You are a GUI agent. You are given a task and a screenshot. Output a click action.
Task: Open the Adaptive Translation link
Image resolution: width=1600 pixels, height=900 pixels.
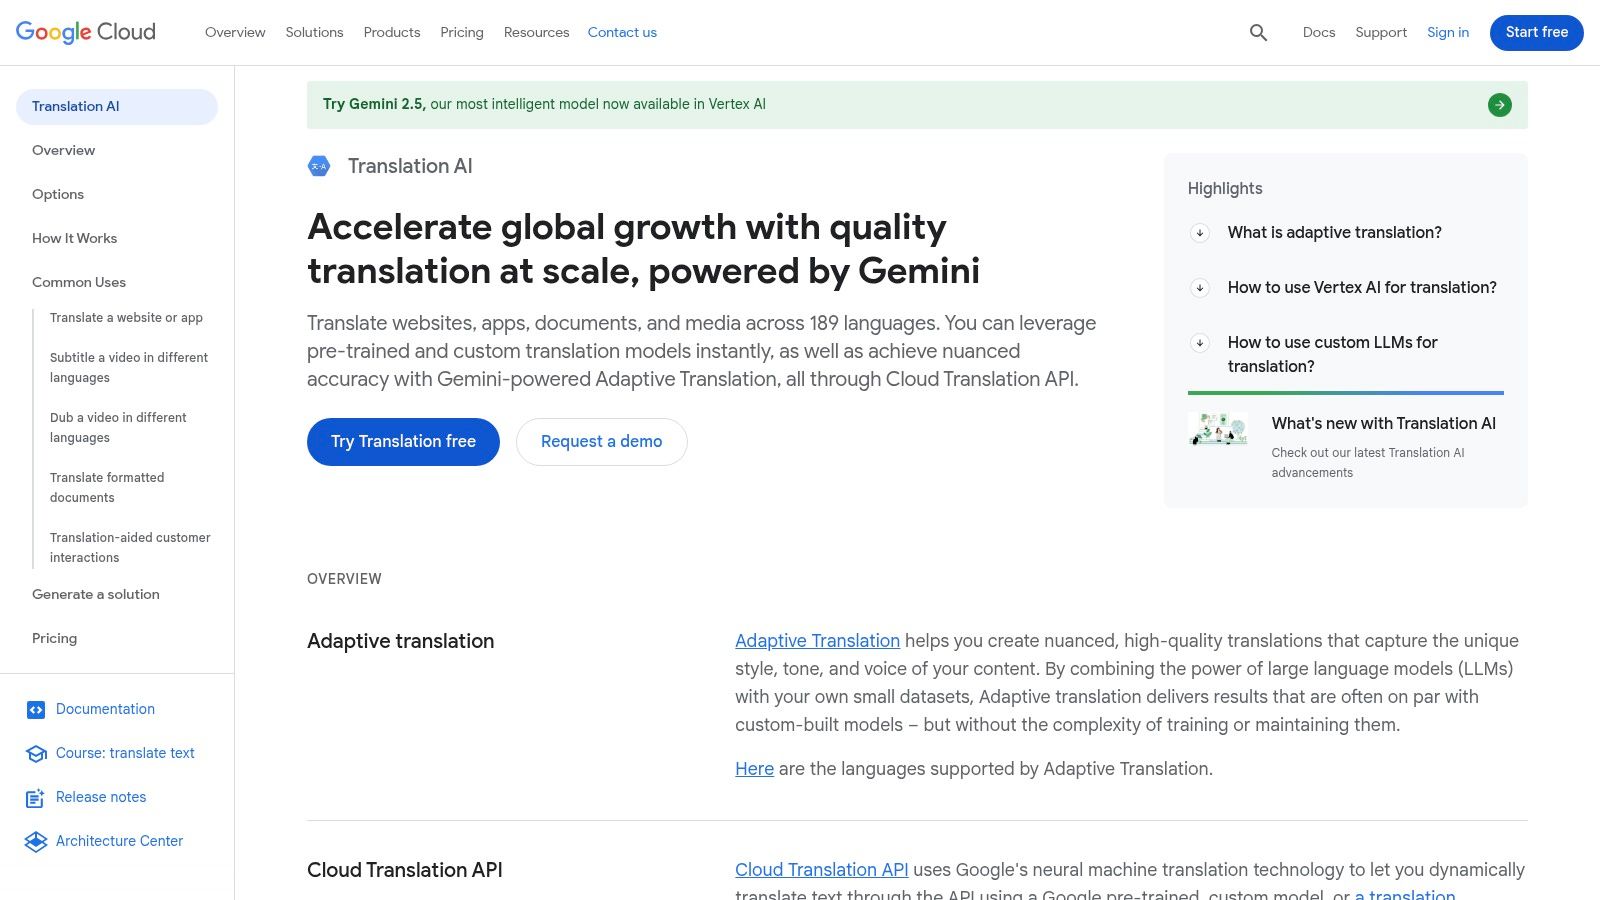(817, 640)
